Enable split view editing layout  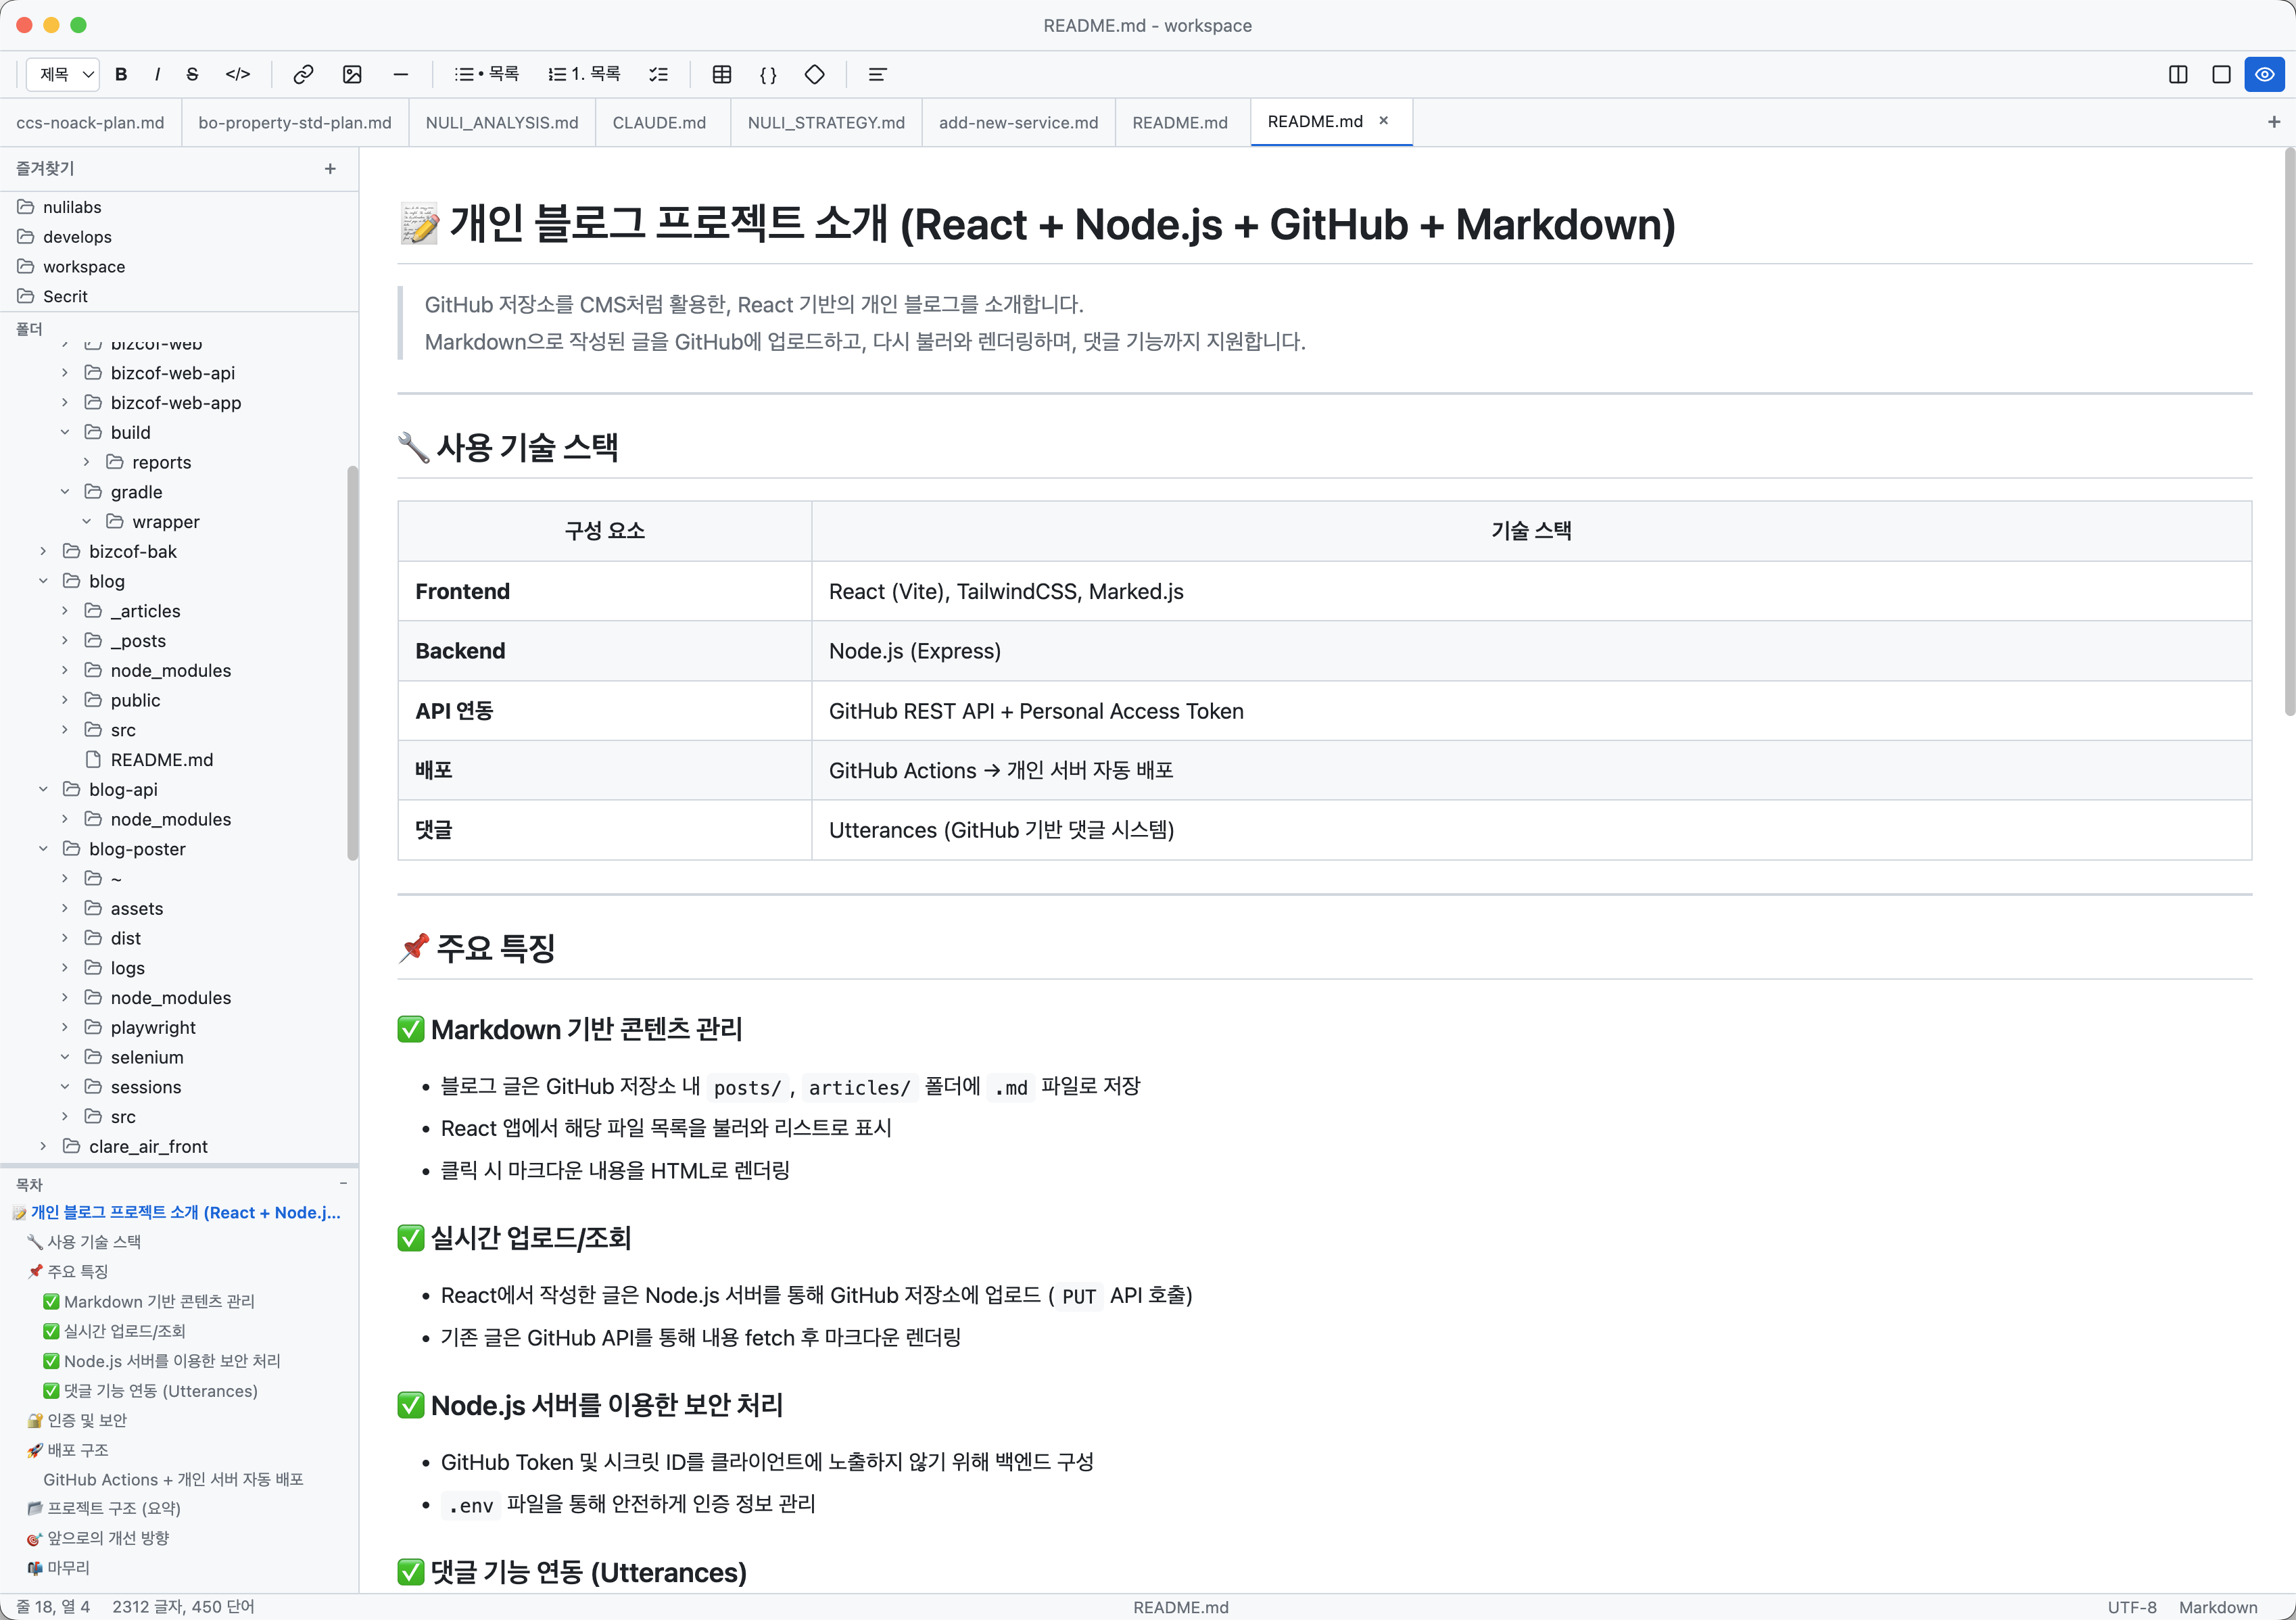click(x=2179, y=74)
